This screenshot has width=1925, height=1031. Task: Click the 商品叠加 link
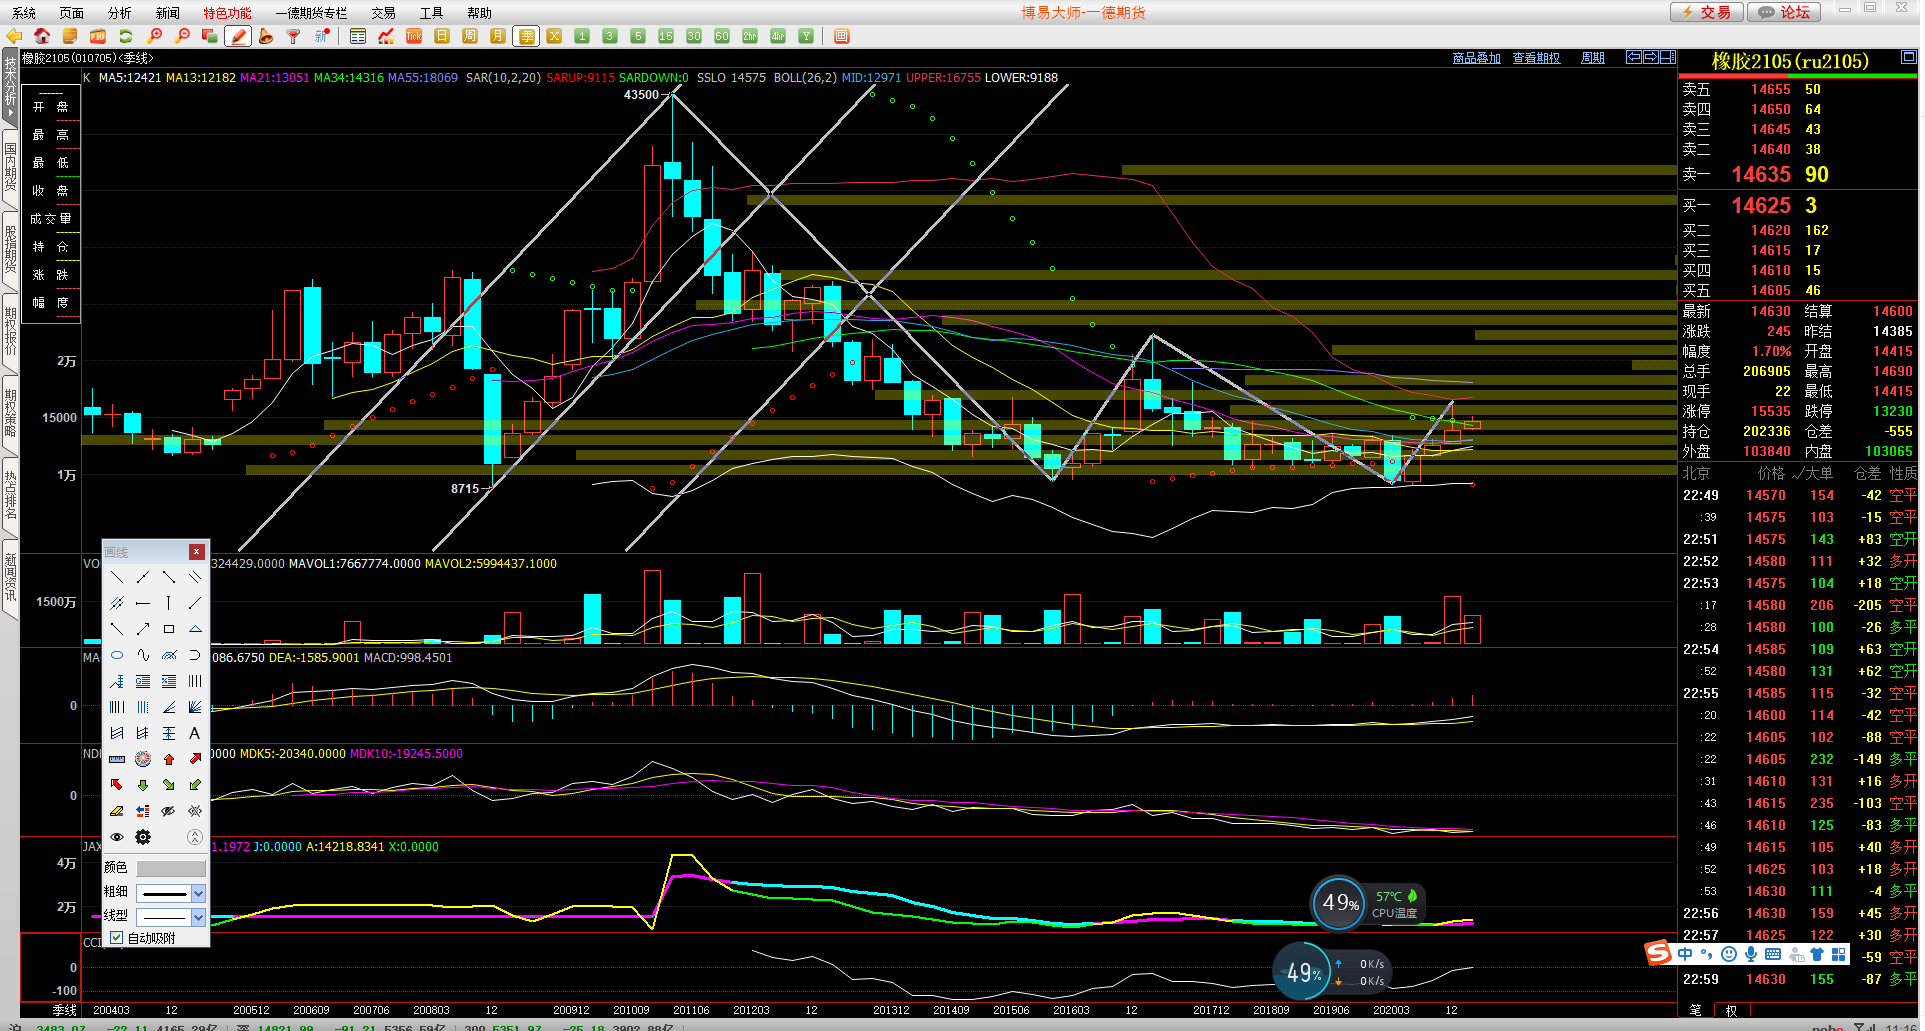click(1477, 58)
